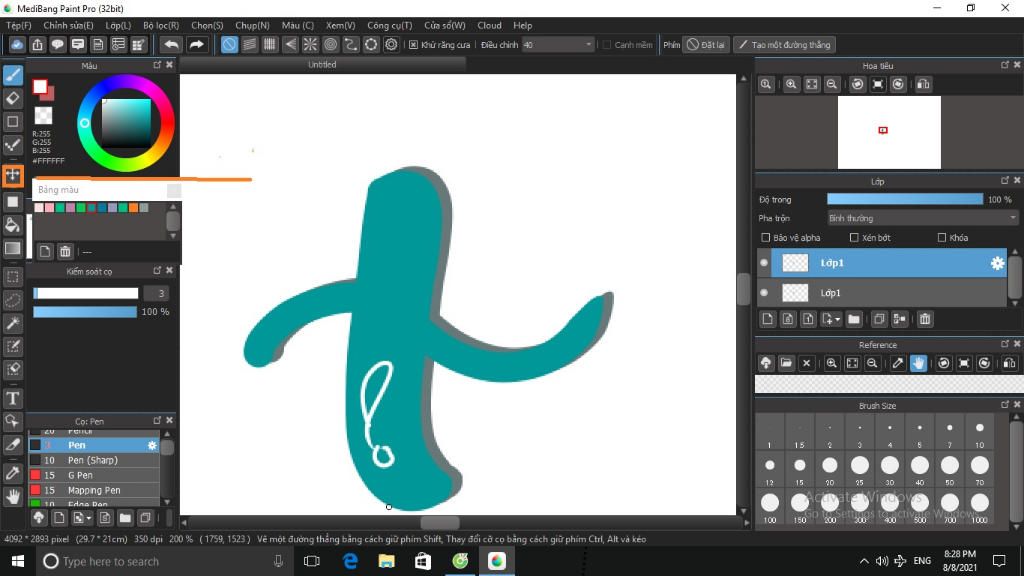The width and height of the screenshot is (1024, 576).
Task: Hide the non-highlighted Lớp1 layer
Action: pos(764,293)
